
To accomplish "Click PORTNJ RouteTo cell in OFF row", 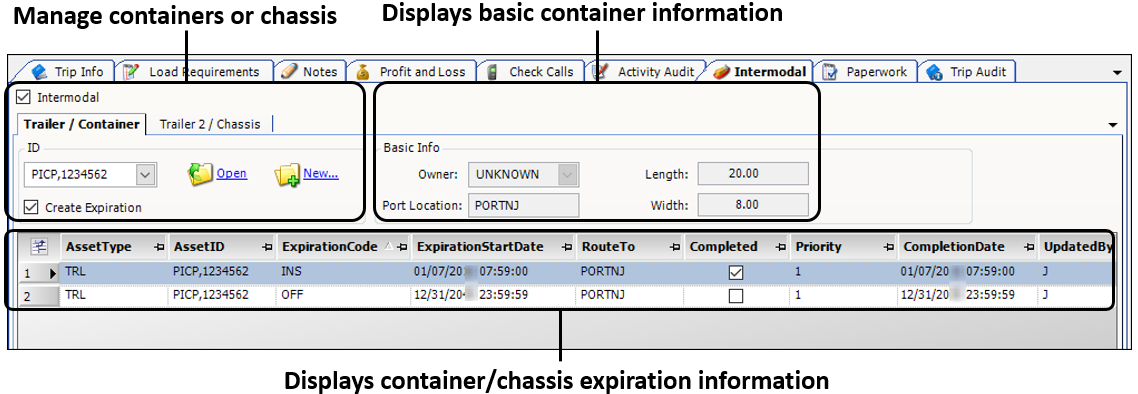I will pyautogui.click(x=629, y=295).
